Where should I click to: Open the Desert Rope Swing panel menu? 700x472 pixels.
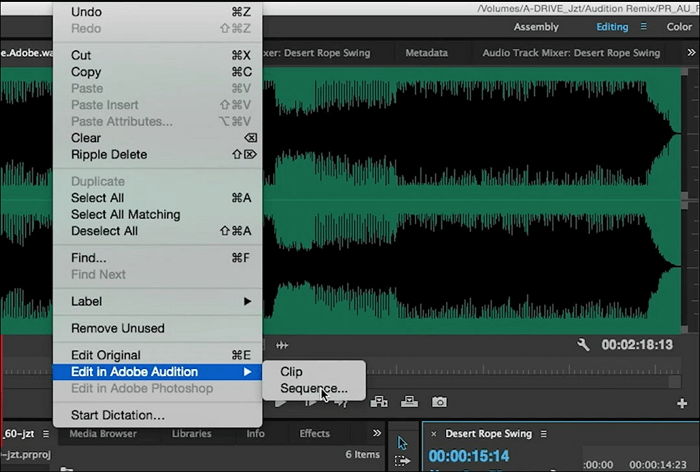pos(543,434)
